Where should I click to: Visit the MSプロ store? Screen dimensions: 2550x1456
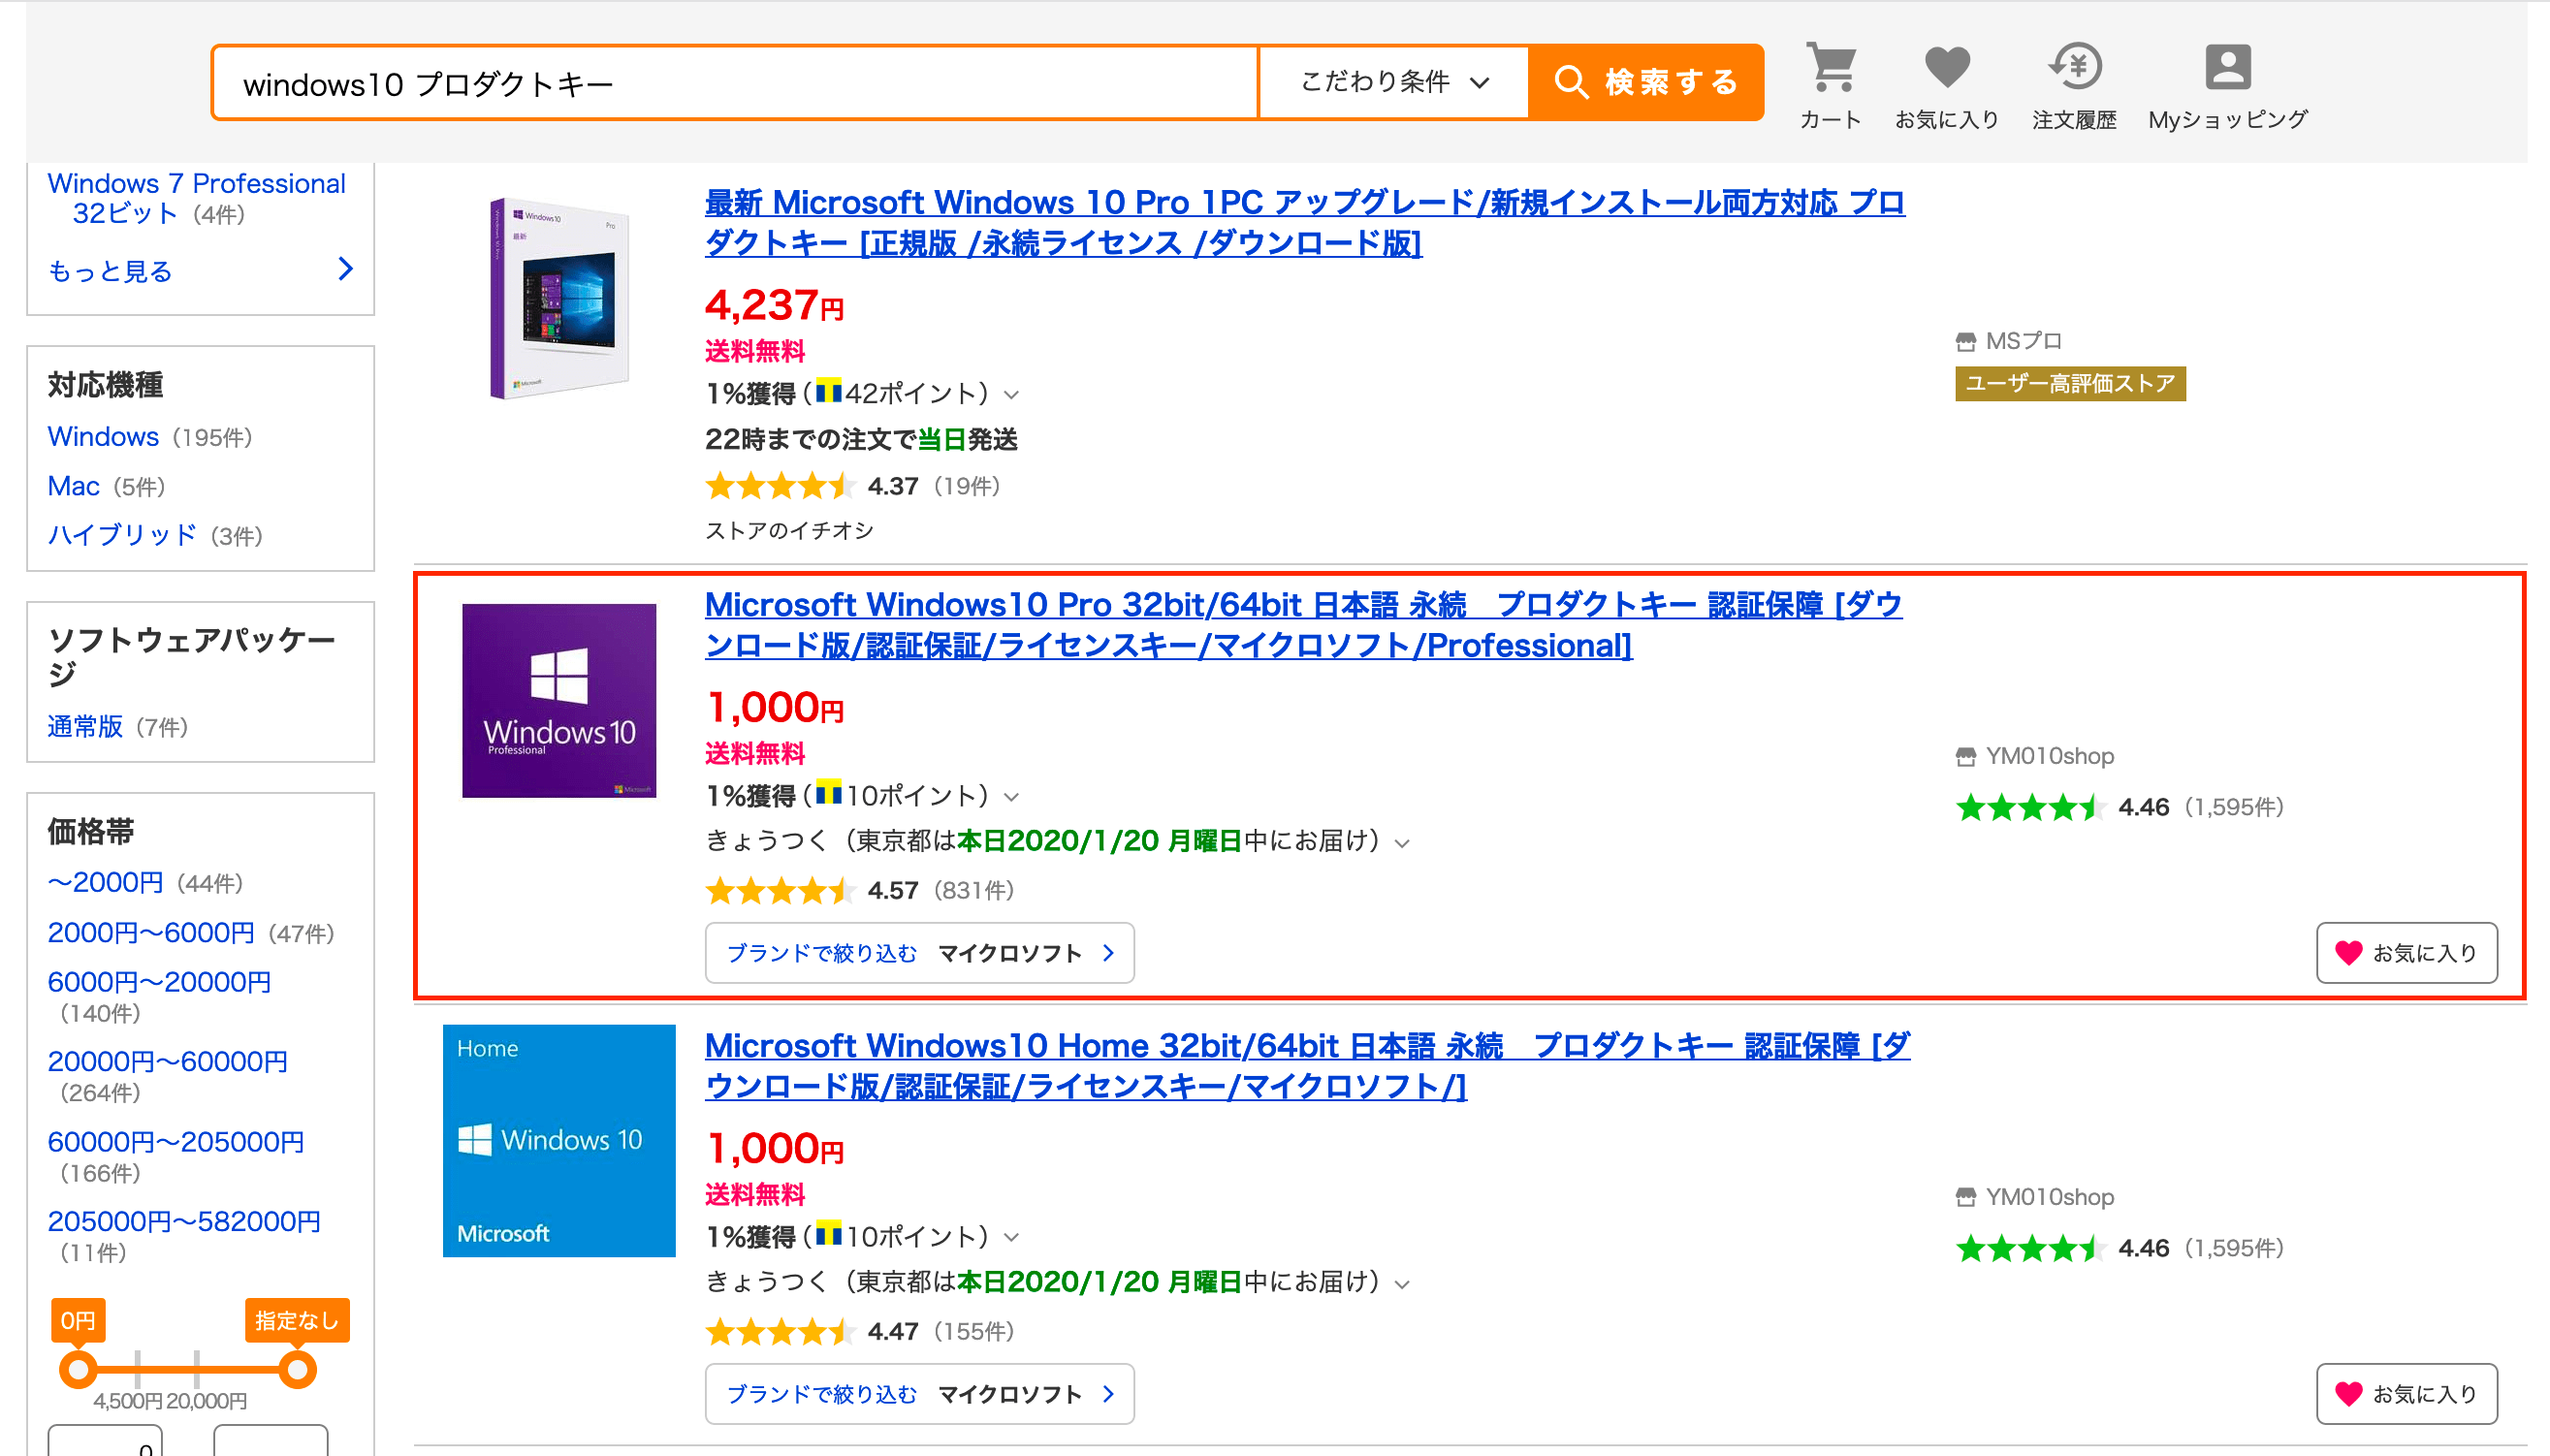click(2024, 341)
